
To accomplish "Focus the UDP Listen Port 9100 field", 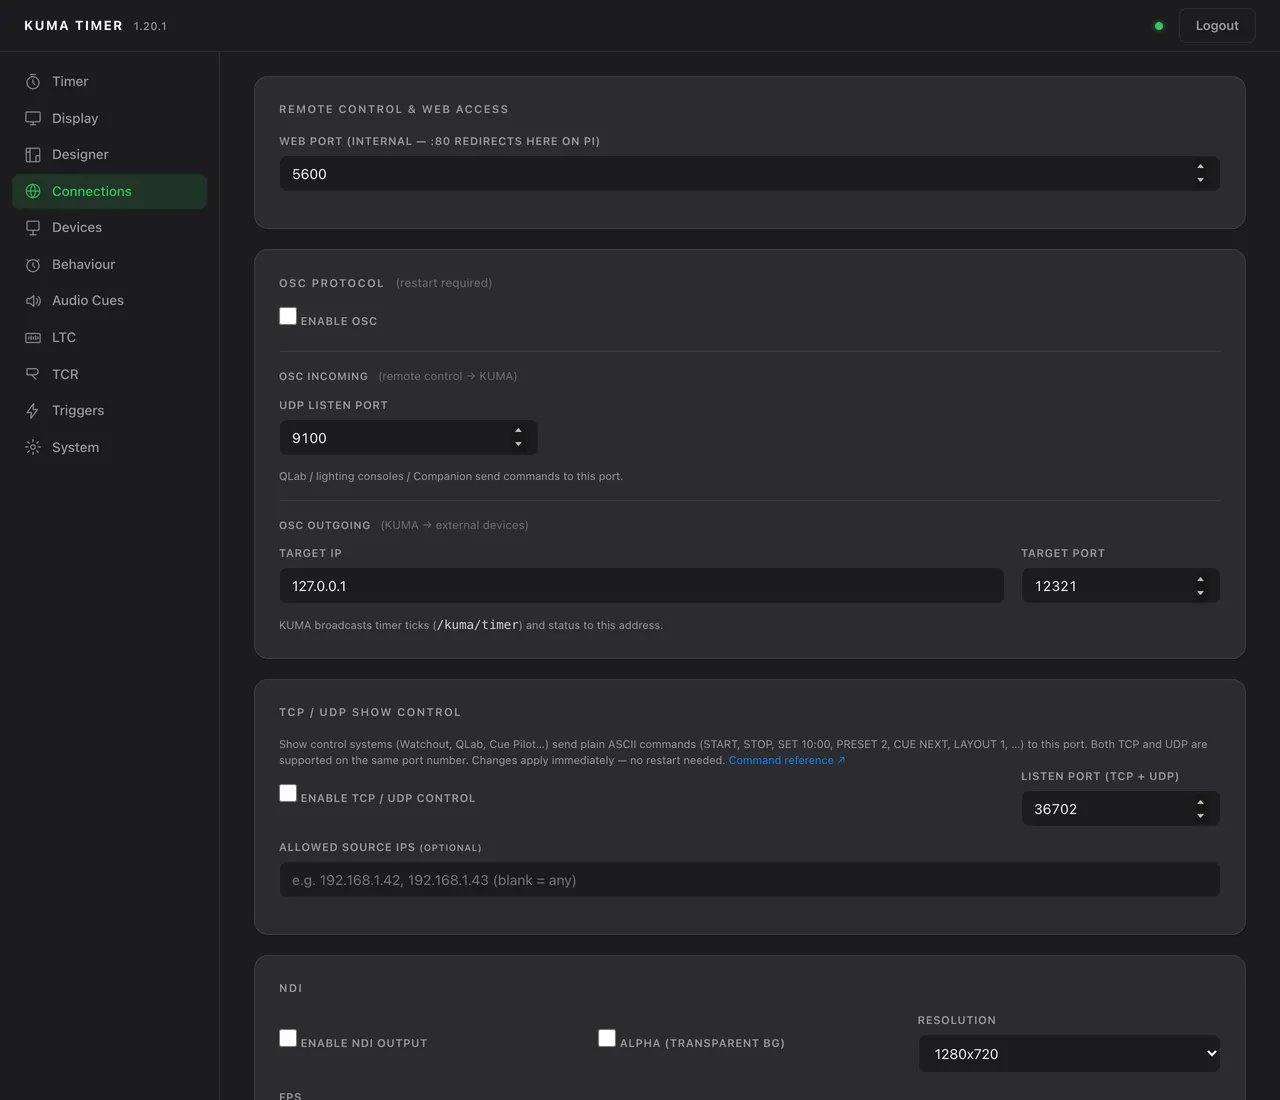I will [x=408, y=438].
